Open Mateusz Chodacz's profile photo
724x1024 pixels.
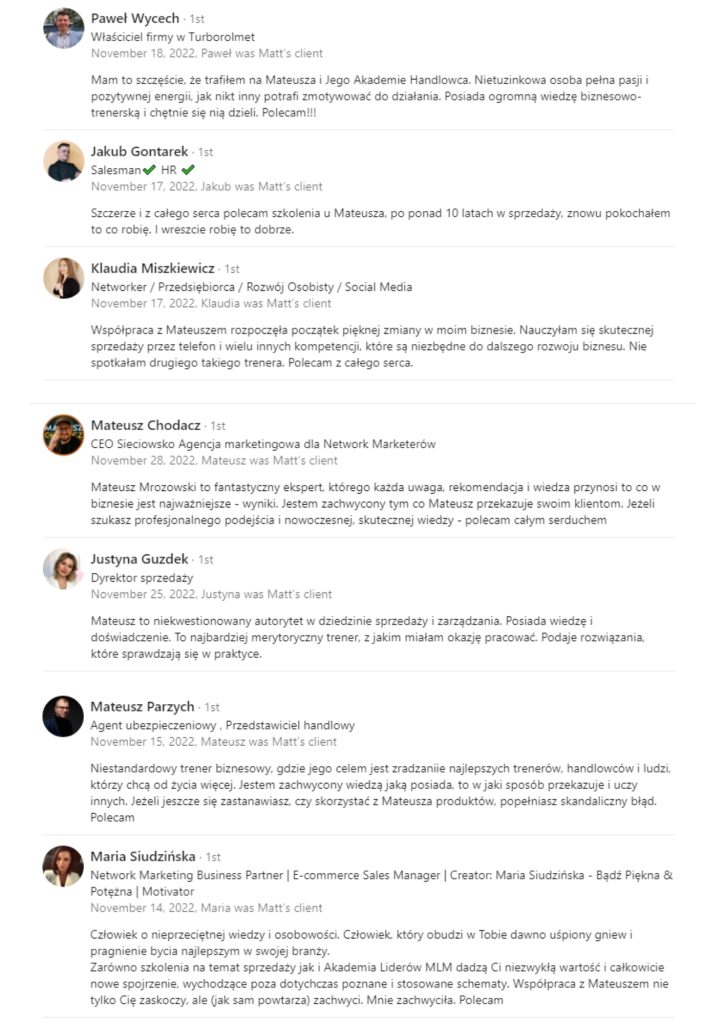pyautogui.click(x=63, y=435)
